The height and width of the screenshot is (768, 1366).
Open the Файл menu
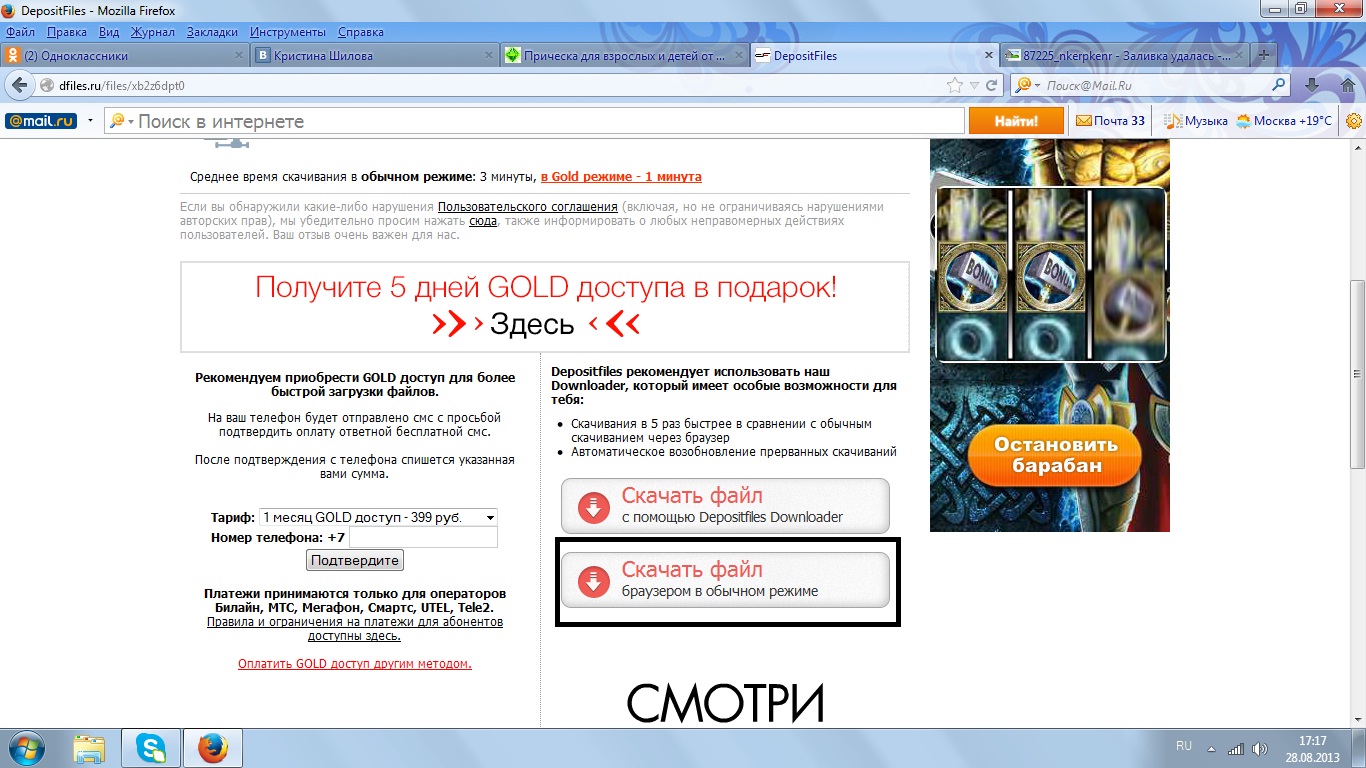pyautogui.click(x=20, y=32)
